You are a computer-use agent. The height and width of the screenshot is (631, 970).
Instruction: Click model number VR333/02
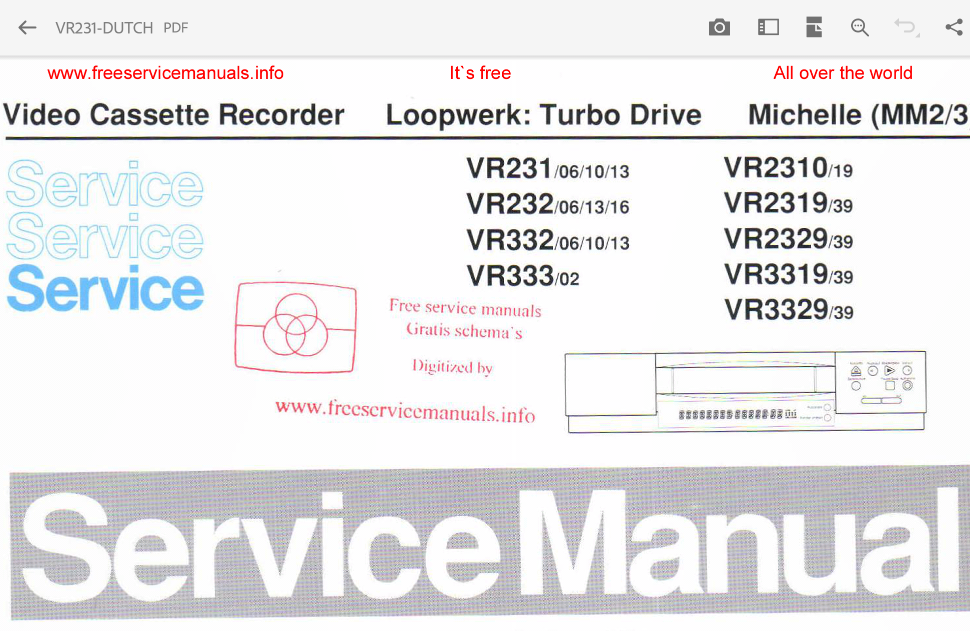pos(523,276)
